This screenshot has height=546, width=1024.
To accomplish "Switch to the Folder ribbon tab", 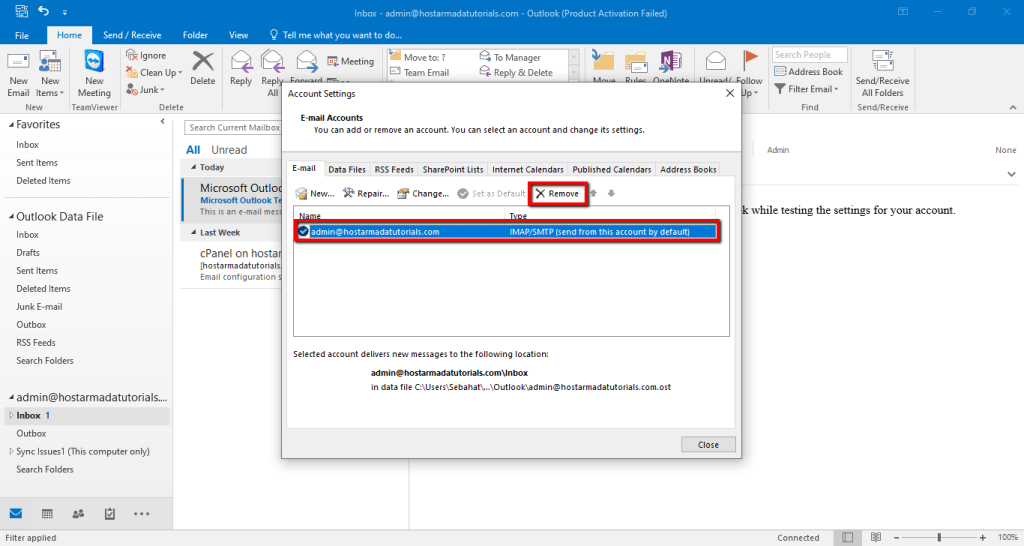I will (x=195, y=35).
